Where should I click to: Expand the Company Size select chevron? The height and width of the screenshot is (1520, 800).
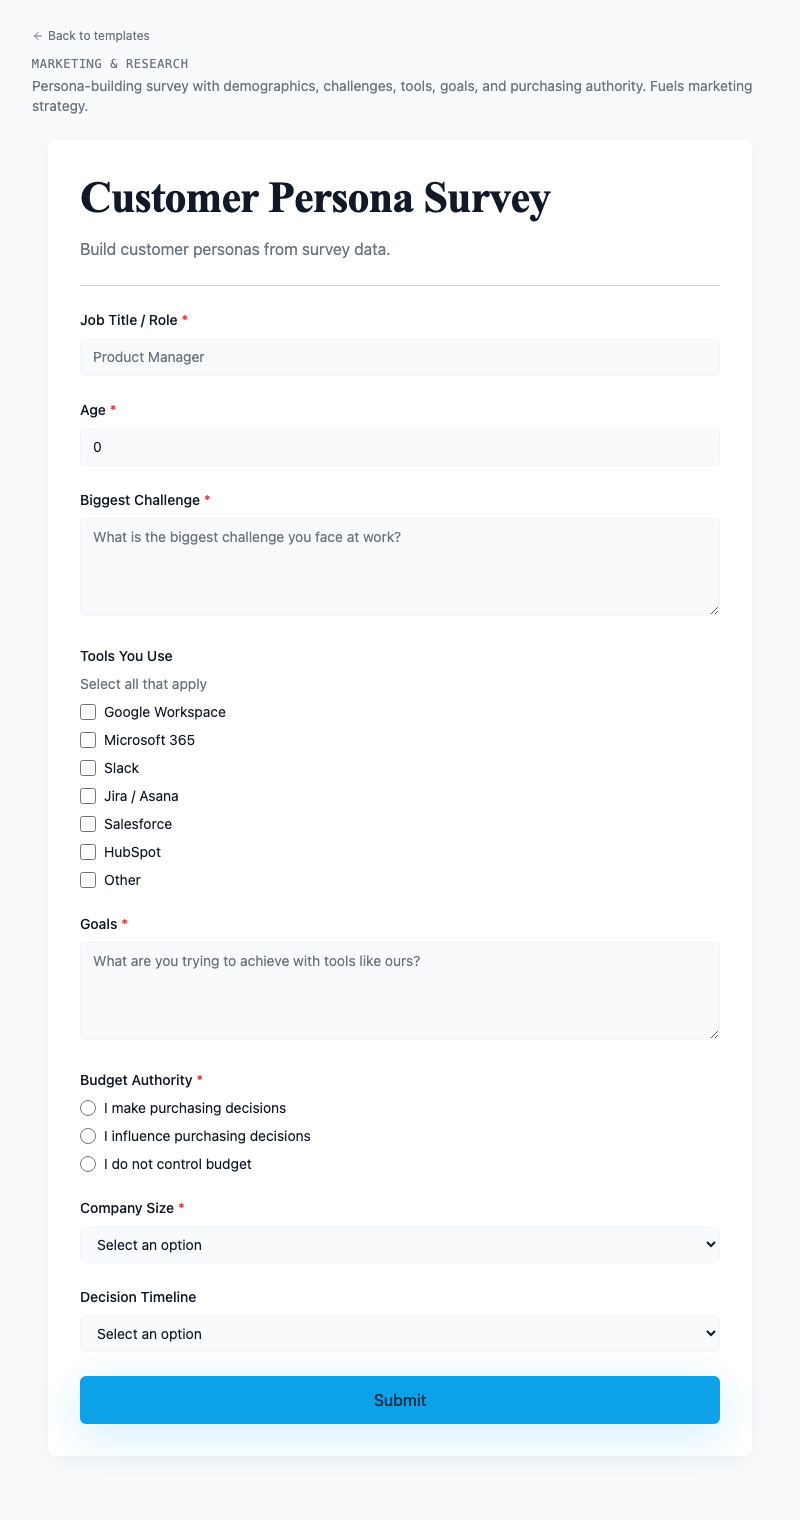(x=710, y=1244)
